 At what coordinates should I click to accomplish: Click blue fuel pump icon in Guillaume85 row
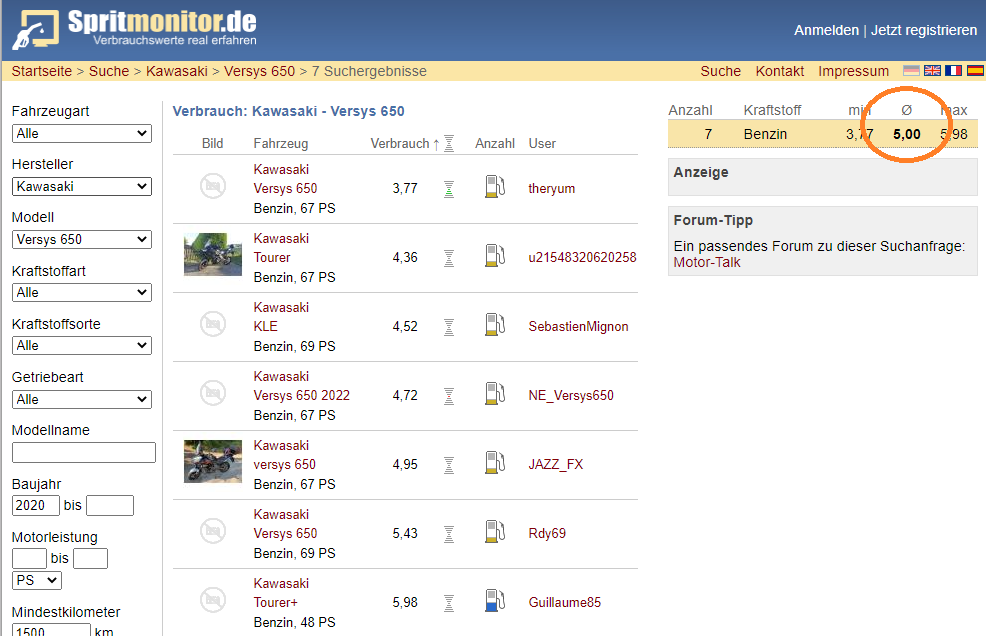496,601
